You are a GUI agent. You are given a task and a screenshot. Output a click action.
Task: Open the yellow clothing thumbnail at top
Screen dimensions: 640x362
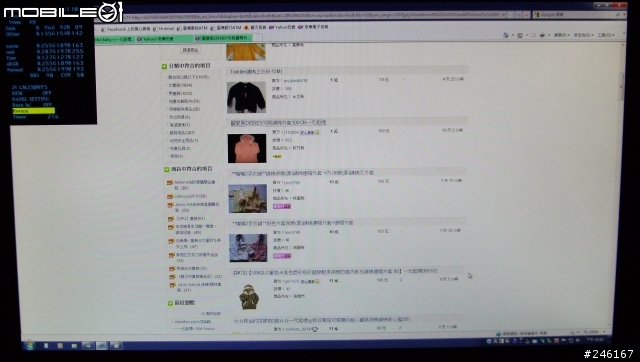pos(245,52)
